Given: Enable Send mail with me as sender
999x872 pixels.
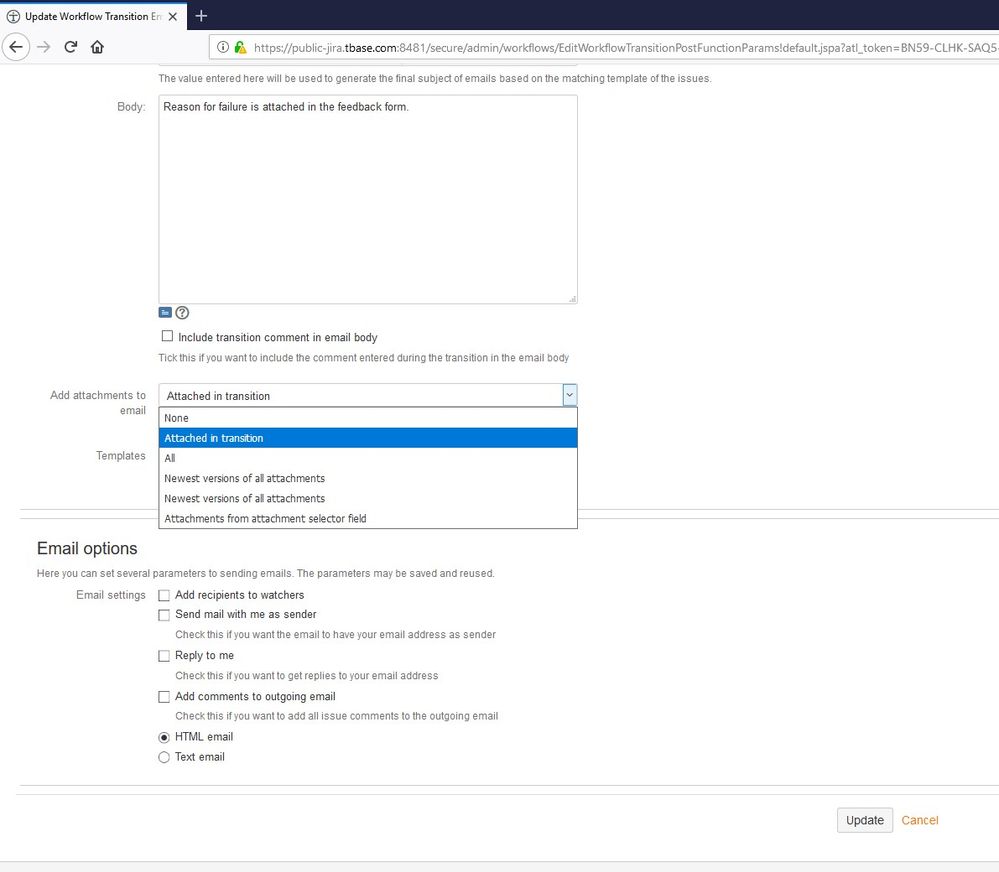Looking at the screenshot, I should pyautogui.click(x=164, y=615).
